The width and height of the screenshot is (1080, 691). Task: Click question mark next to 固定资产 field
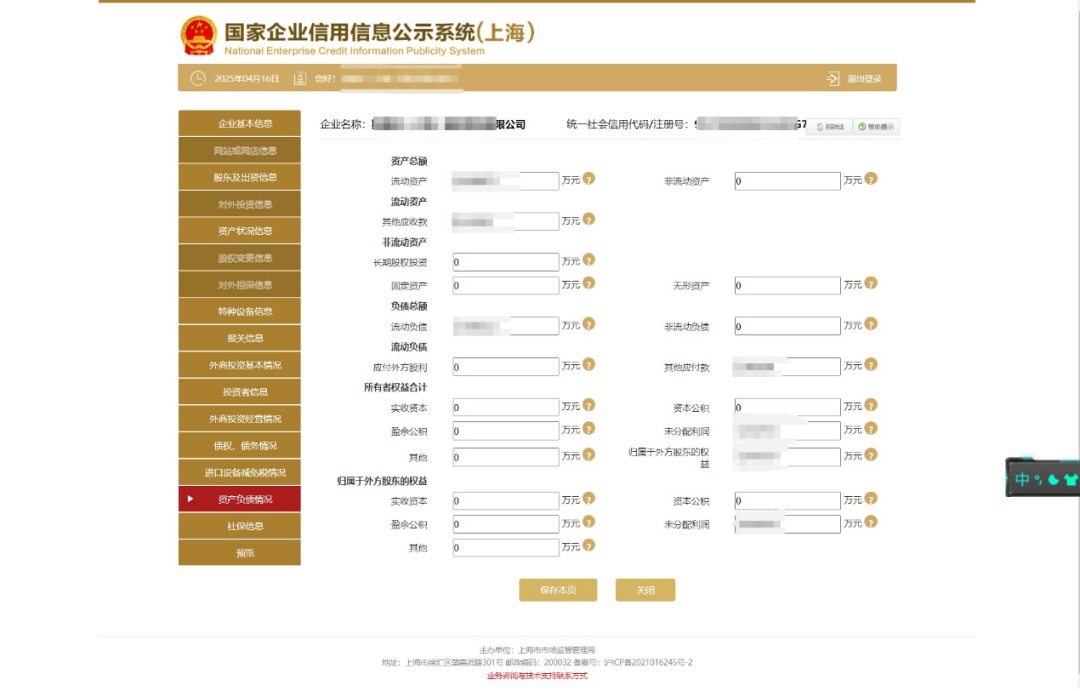coord(588,284)
